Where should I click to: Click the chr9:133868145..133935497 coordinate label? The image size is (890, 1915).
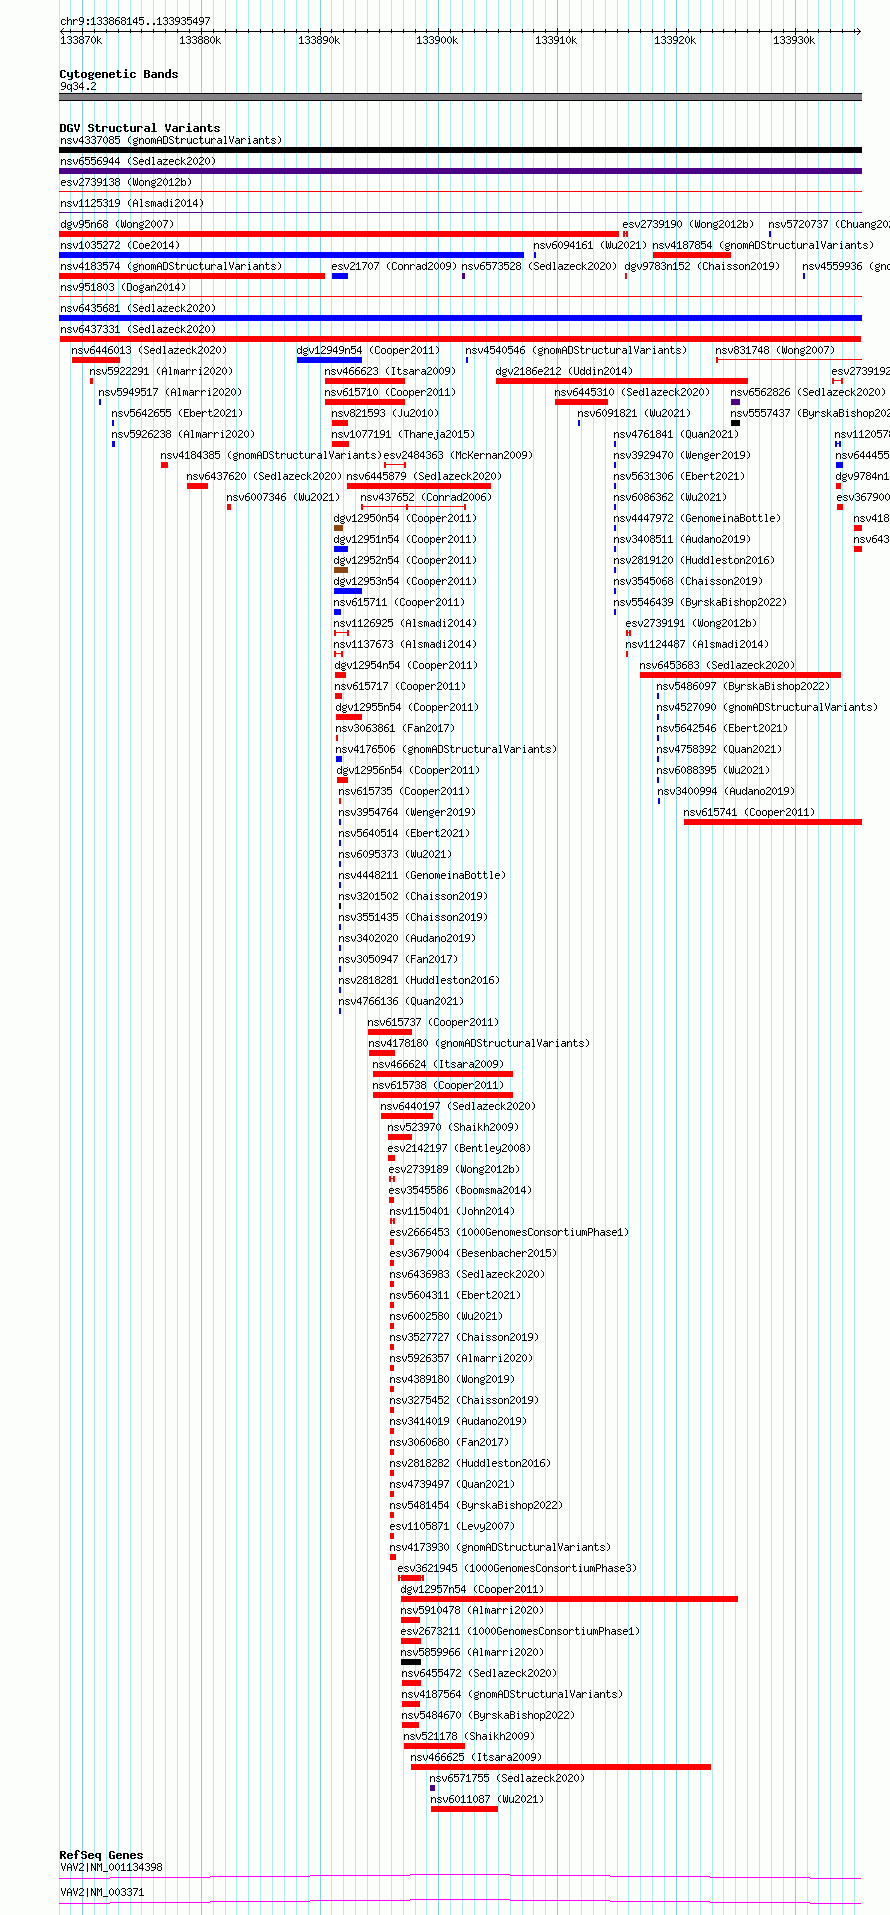click(x=135, y=21)
